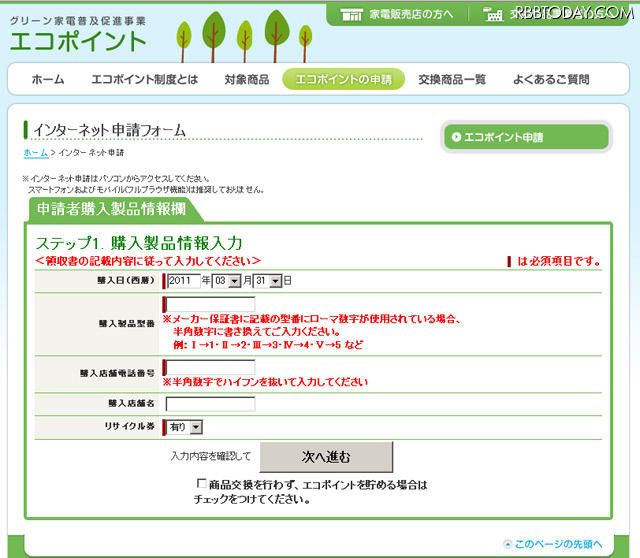Viewport: 640px width, 558px height.
Task: Open the エコポイント制度とは tab
Action: [145, 79]
